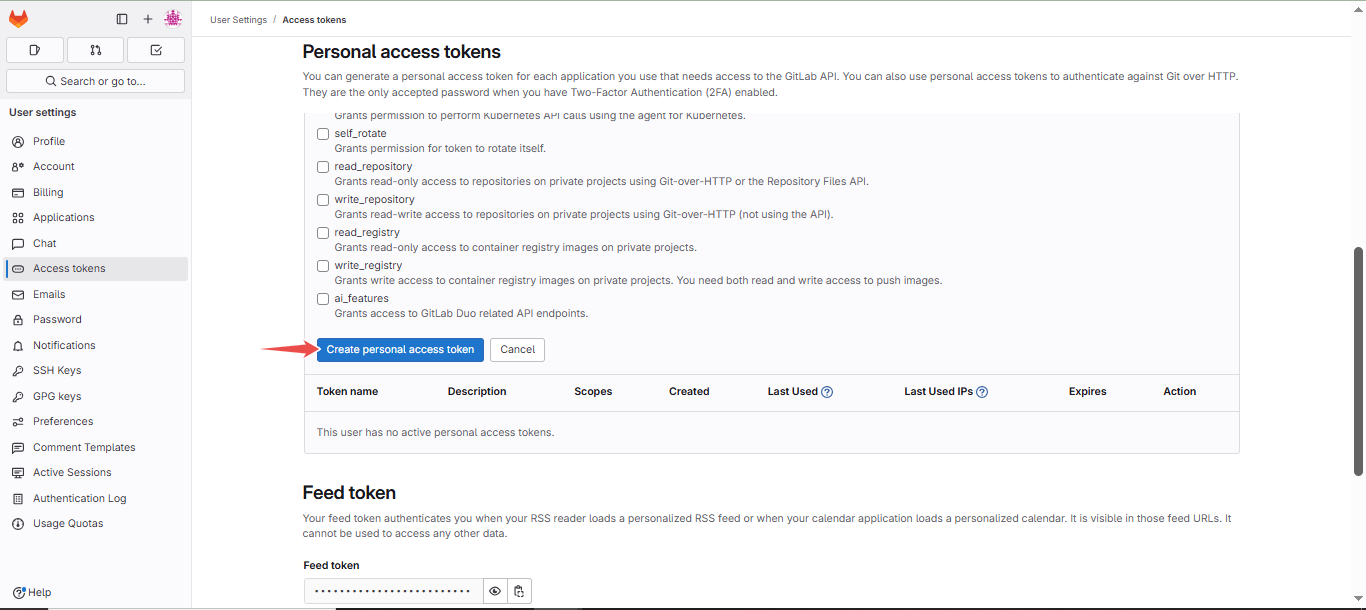Click inside the Feed token field
The image size is (1366, 610).
[x=392, y=590]
